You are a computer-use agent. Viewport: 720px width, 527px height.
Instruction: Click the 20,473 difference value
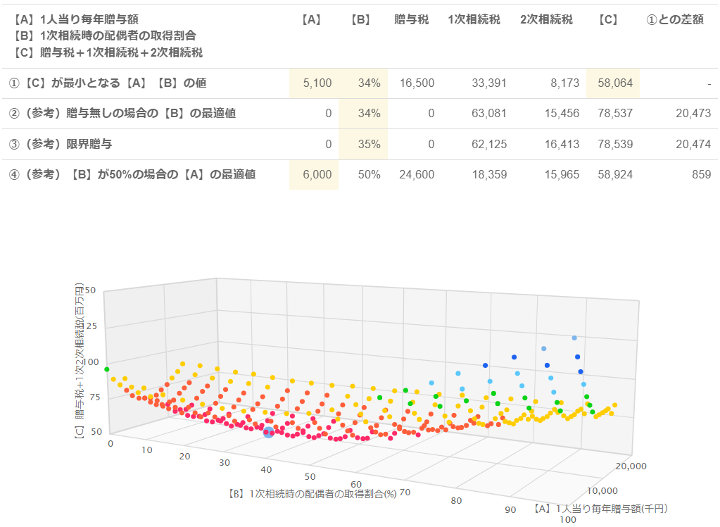click(x=693, y=113)
